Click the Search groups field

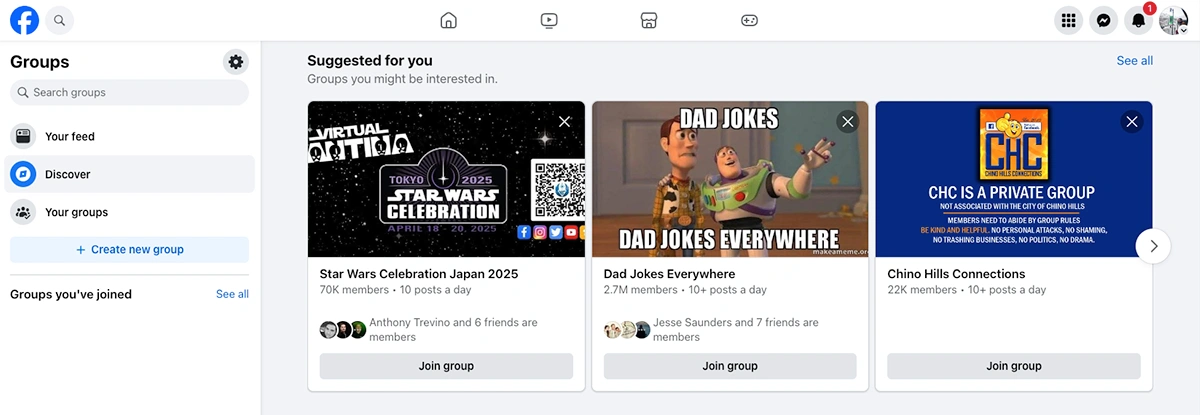[129, 93]
